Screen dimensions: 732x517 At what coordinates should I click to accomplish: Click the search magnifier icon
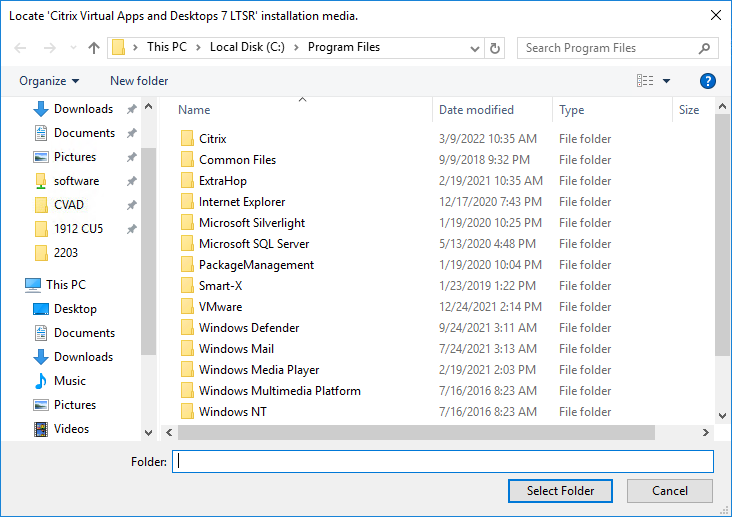(704, 48)
